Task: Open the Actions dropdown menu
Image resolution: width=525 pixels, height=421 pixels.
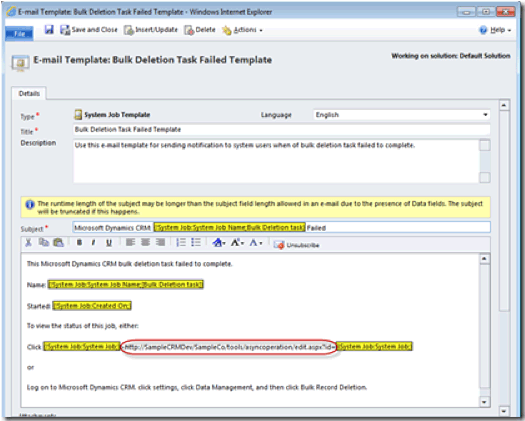Action: click(242, 30)
